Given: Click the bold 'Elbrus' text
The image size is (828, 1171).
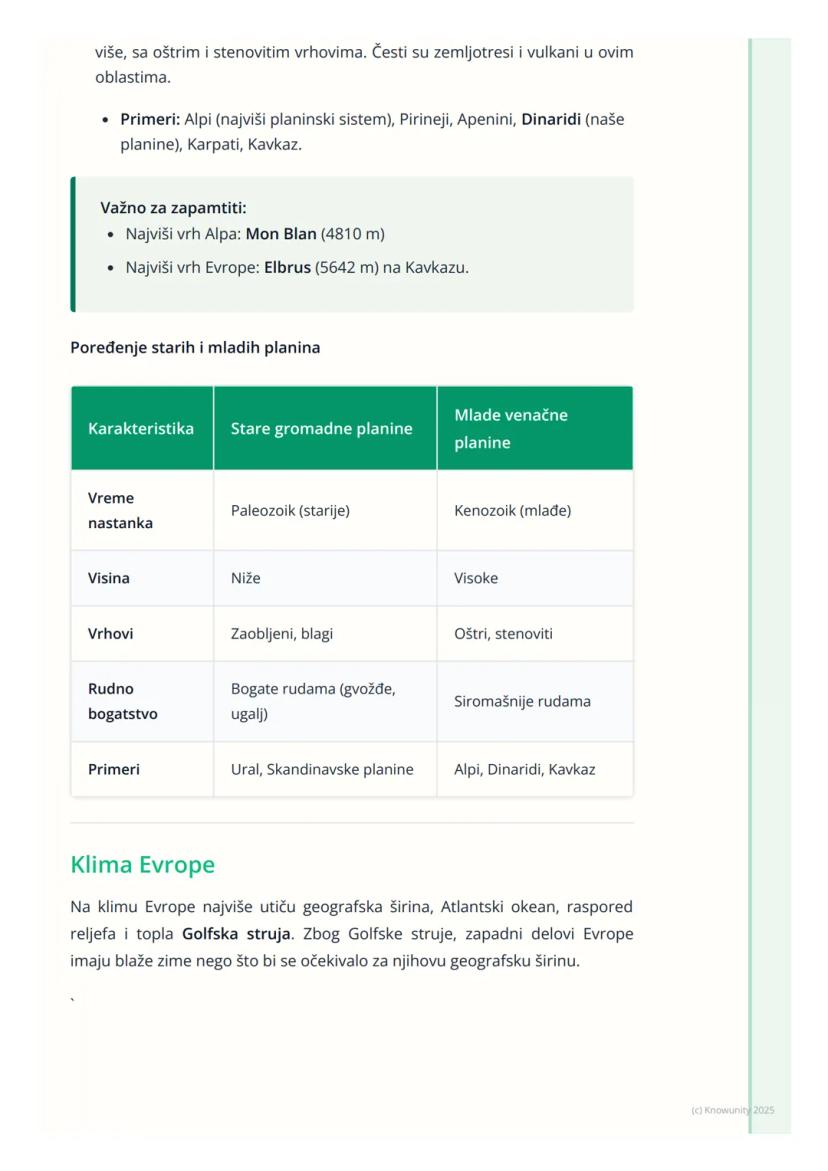Looking at the screenshot, I should click(x=287, y=268).
